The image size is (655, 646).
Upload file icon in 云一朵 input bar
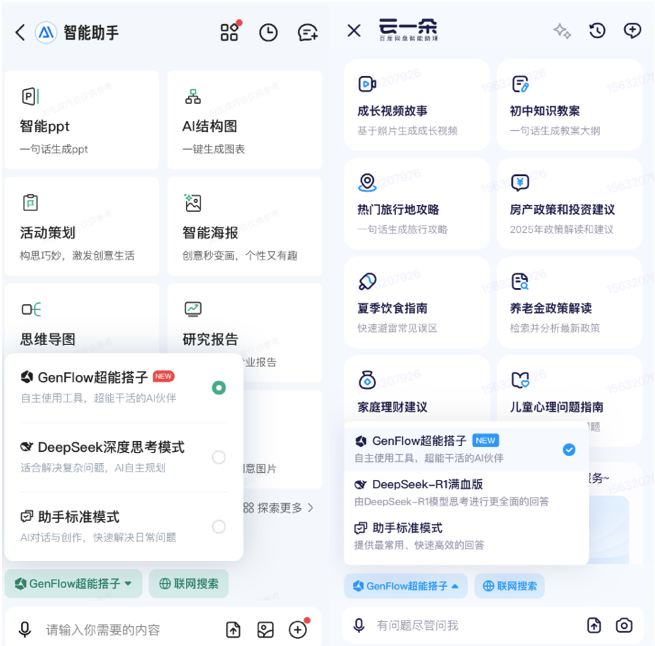[594, 626]
